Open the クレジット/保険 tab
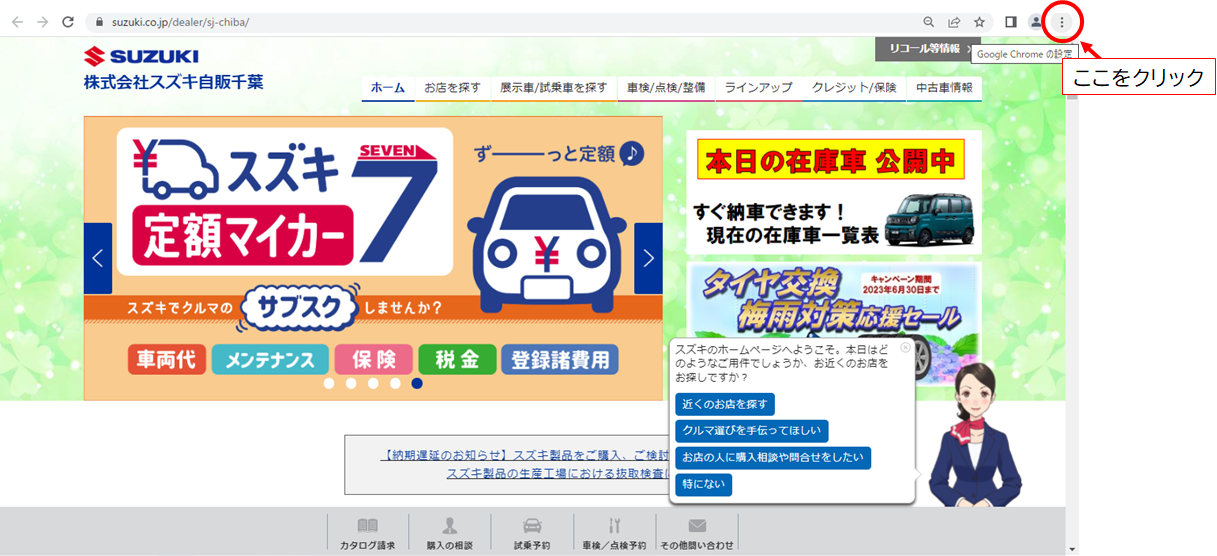Screen dimensions: 1217x556 [x=854, y=88]
